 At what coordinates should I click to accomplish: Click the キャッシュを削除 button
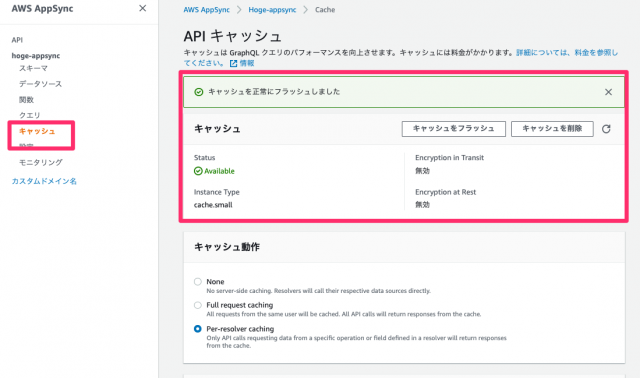pos(552,129)
